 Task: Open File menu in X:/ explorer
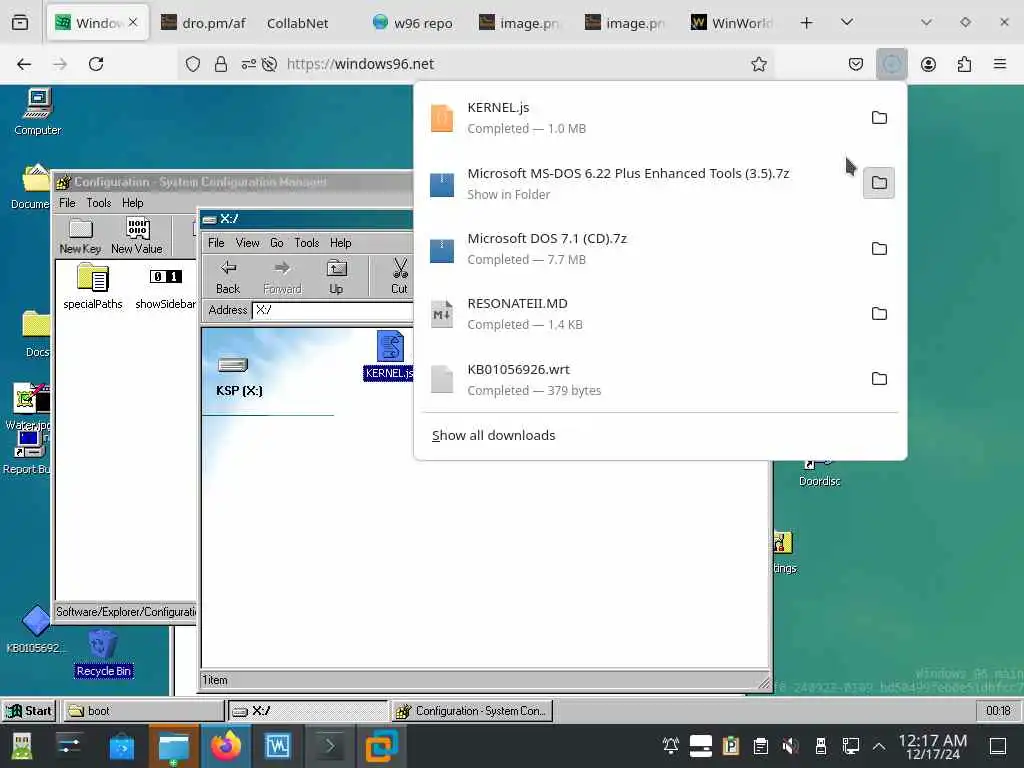point(216,243)
